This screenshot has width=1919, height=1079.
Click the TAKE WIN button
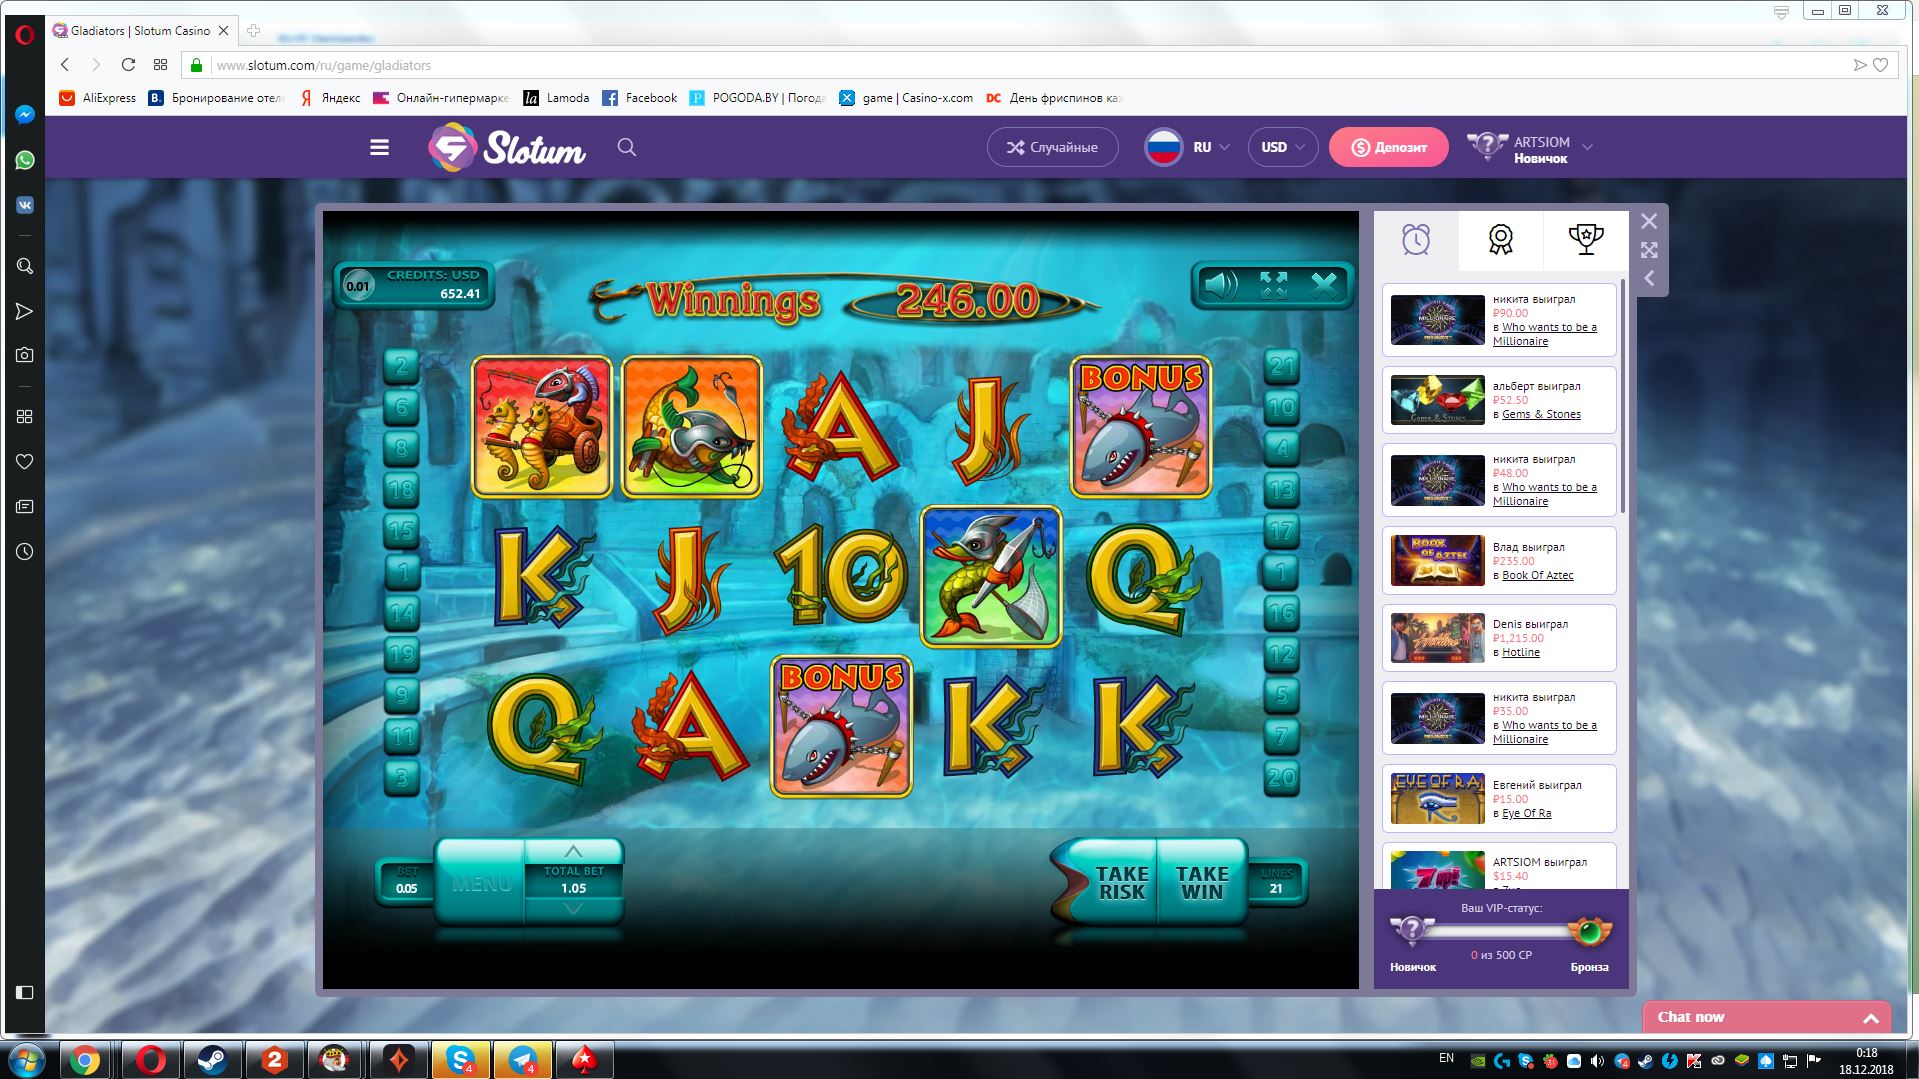click(x=1202, y=883)
